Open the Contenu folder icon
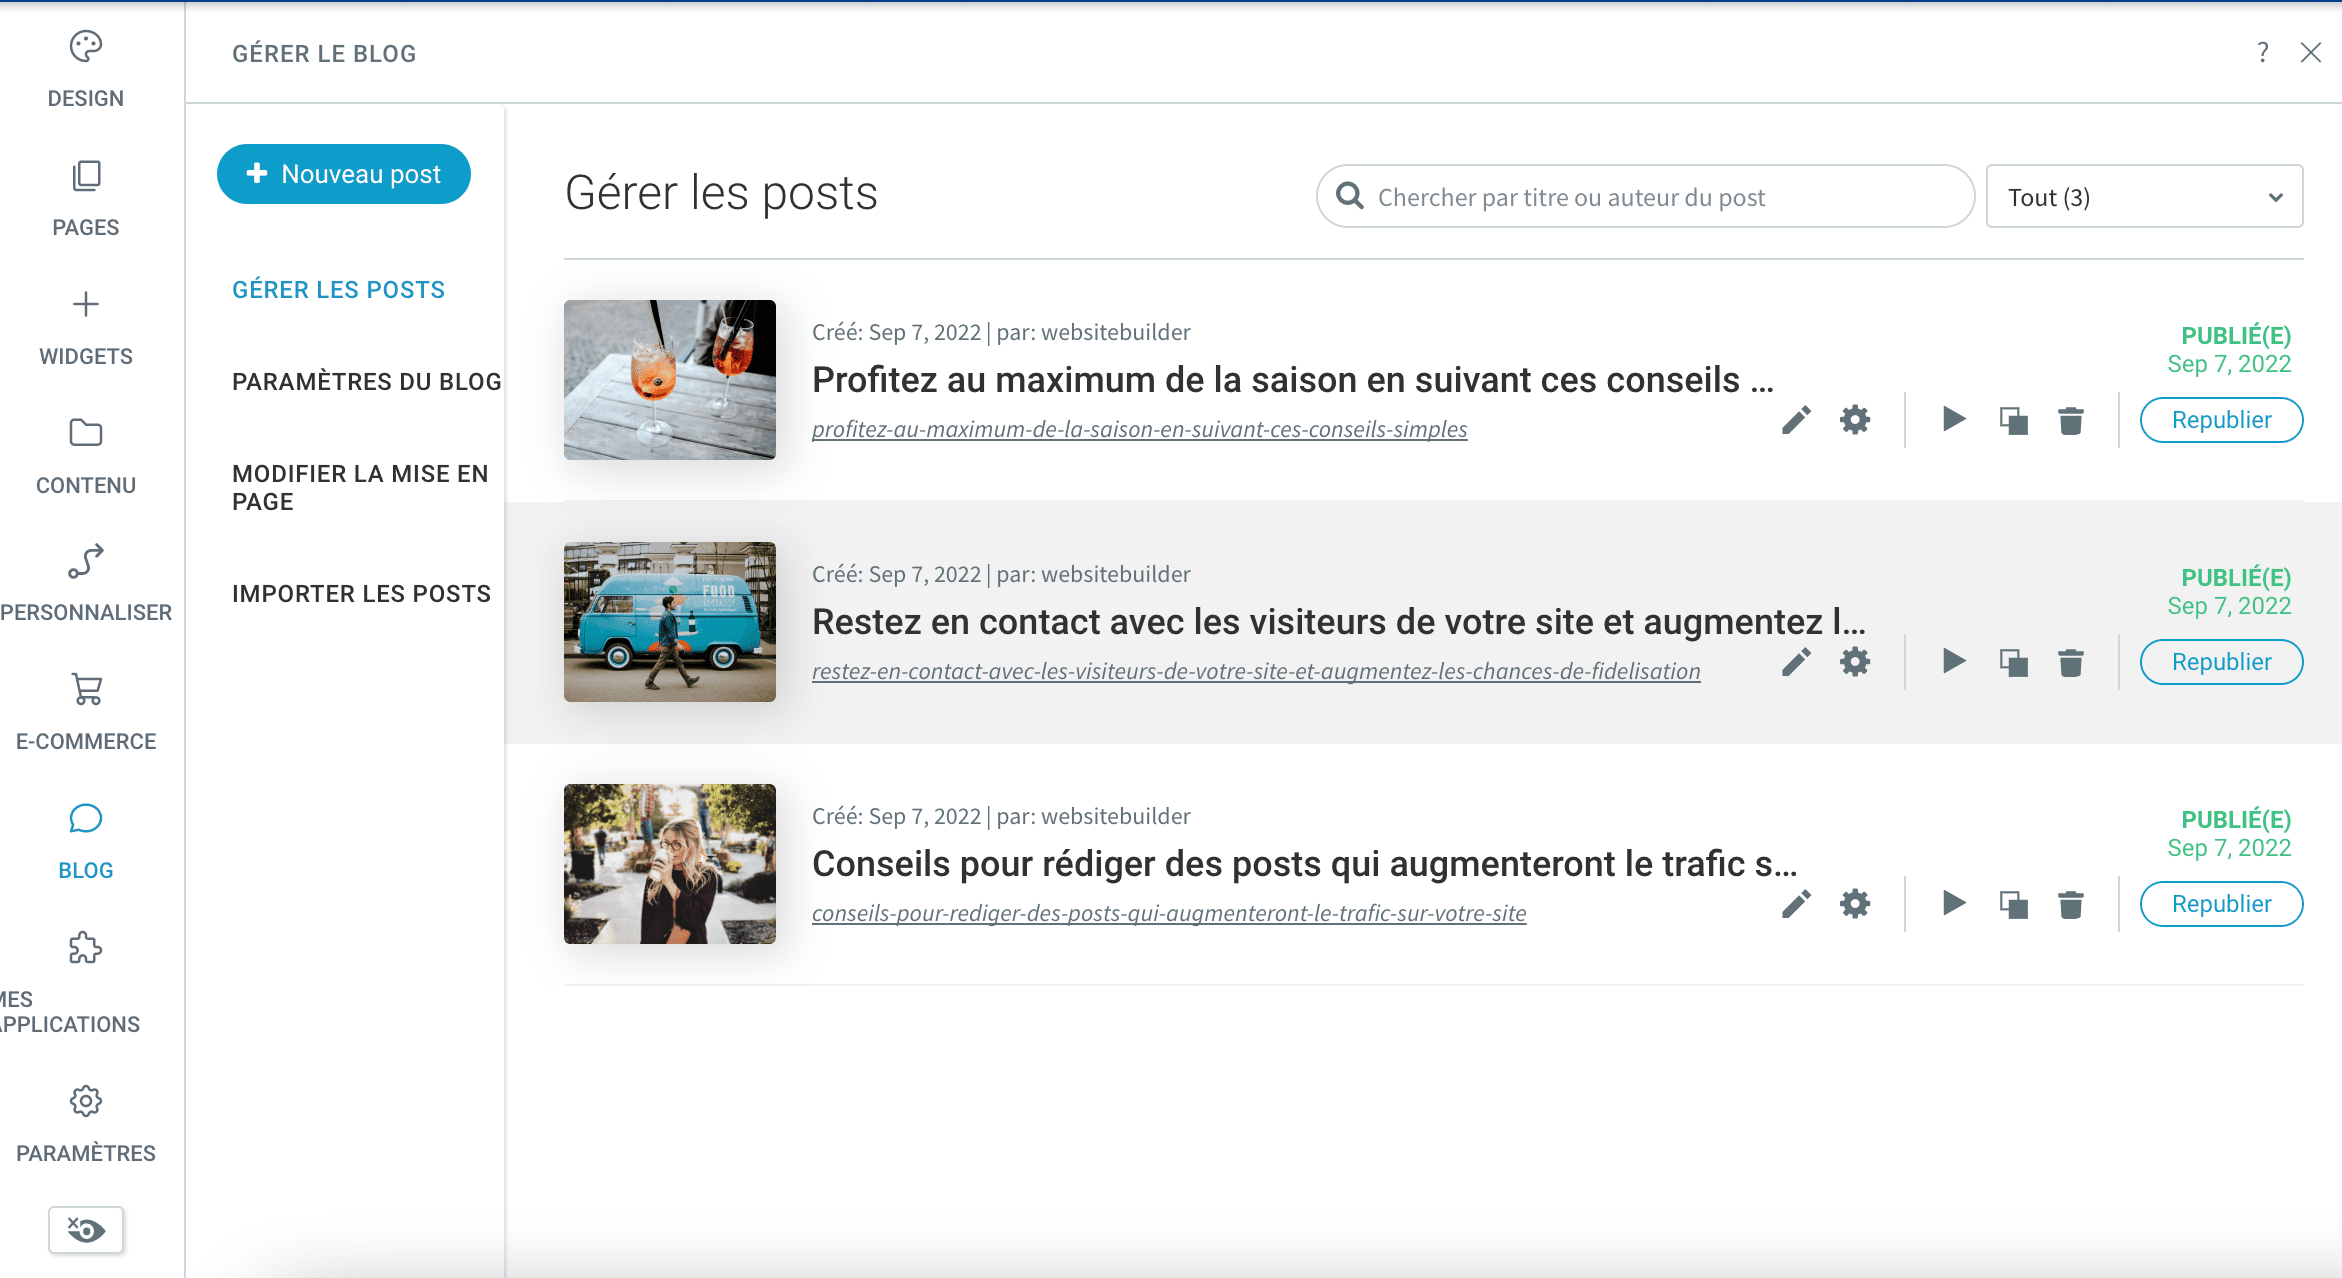Viewport: 2342px width, 1278px height. click(x=86, y=433)
